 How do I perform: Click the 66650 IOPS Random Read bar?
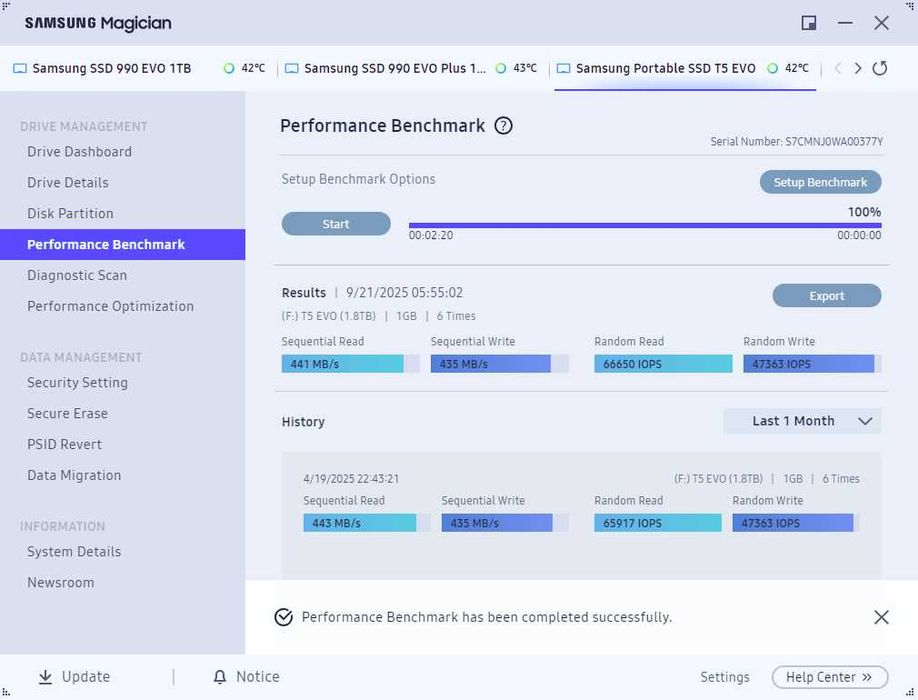663,364
